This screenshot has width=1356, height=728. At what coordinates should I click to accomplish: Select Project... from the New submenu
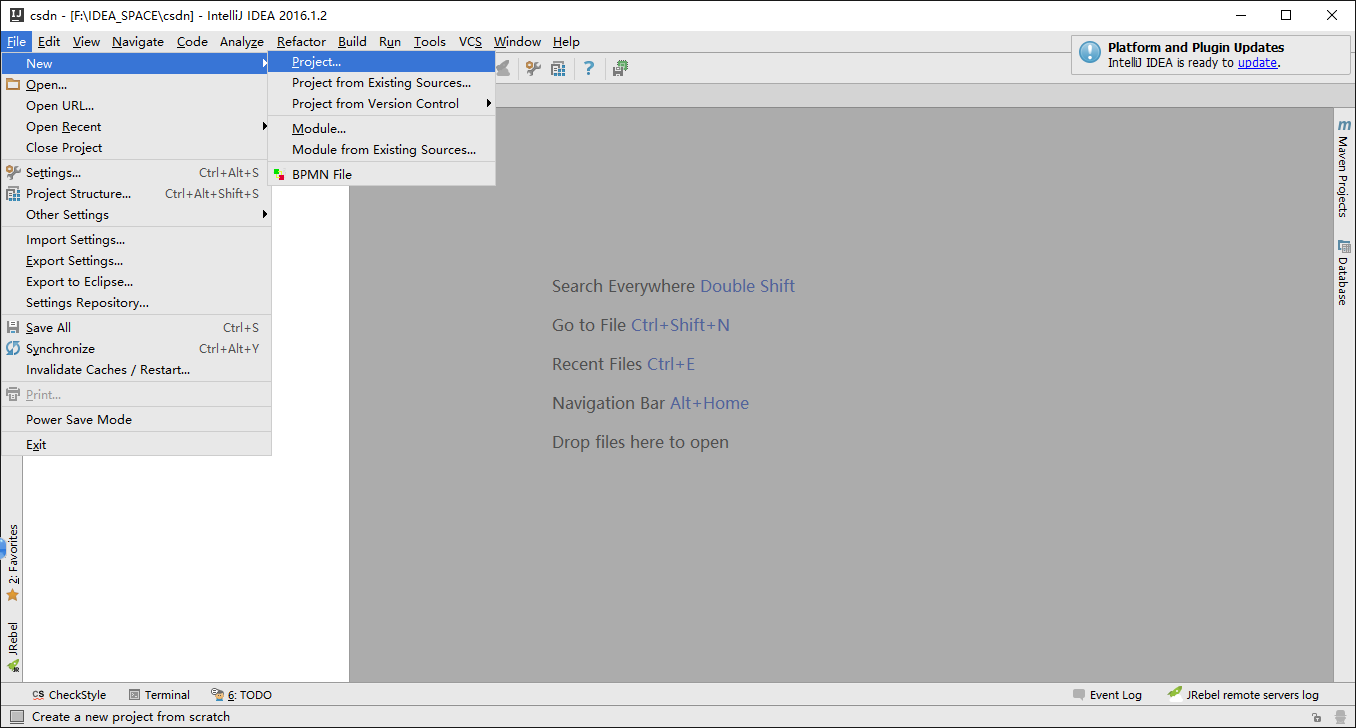pyautogui.click(x=381, y=62)
